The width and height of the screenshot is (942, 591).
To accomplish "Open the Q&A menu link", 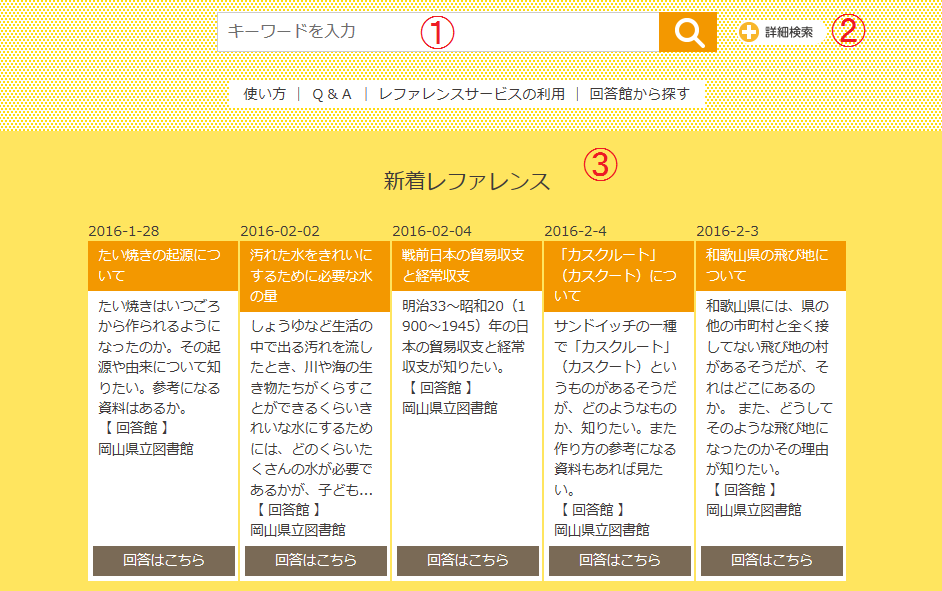I will tap(332, 94).
